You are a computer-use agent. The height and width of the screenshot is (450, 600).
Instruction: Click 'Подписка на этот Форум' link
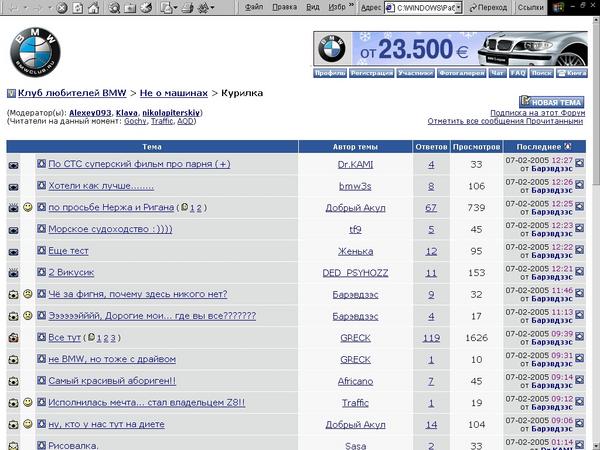point(538,113)
